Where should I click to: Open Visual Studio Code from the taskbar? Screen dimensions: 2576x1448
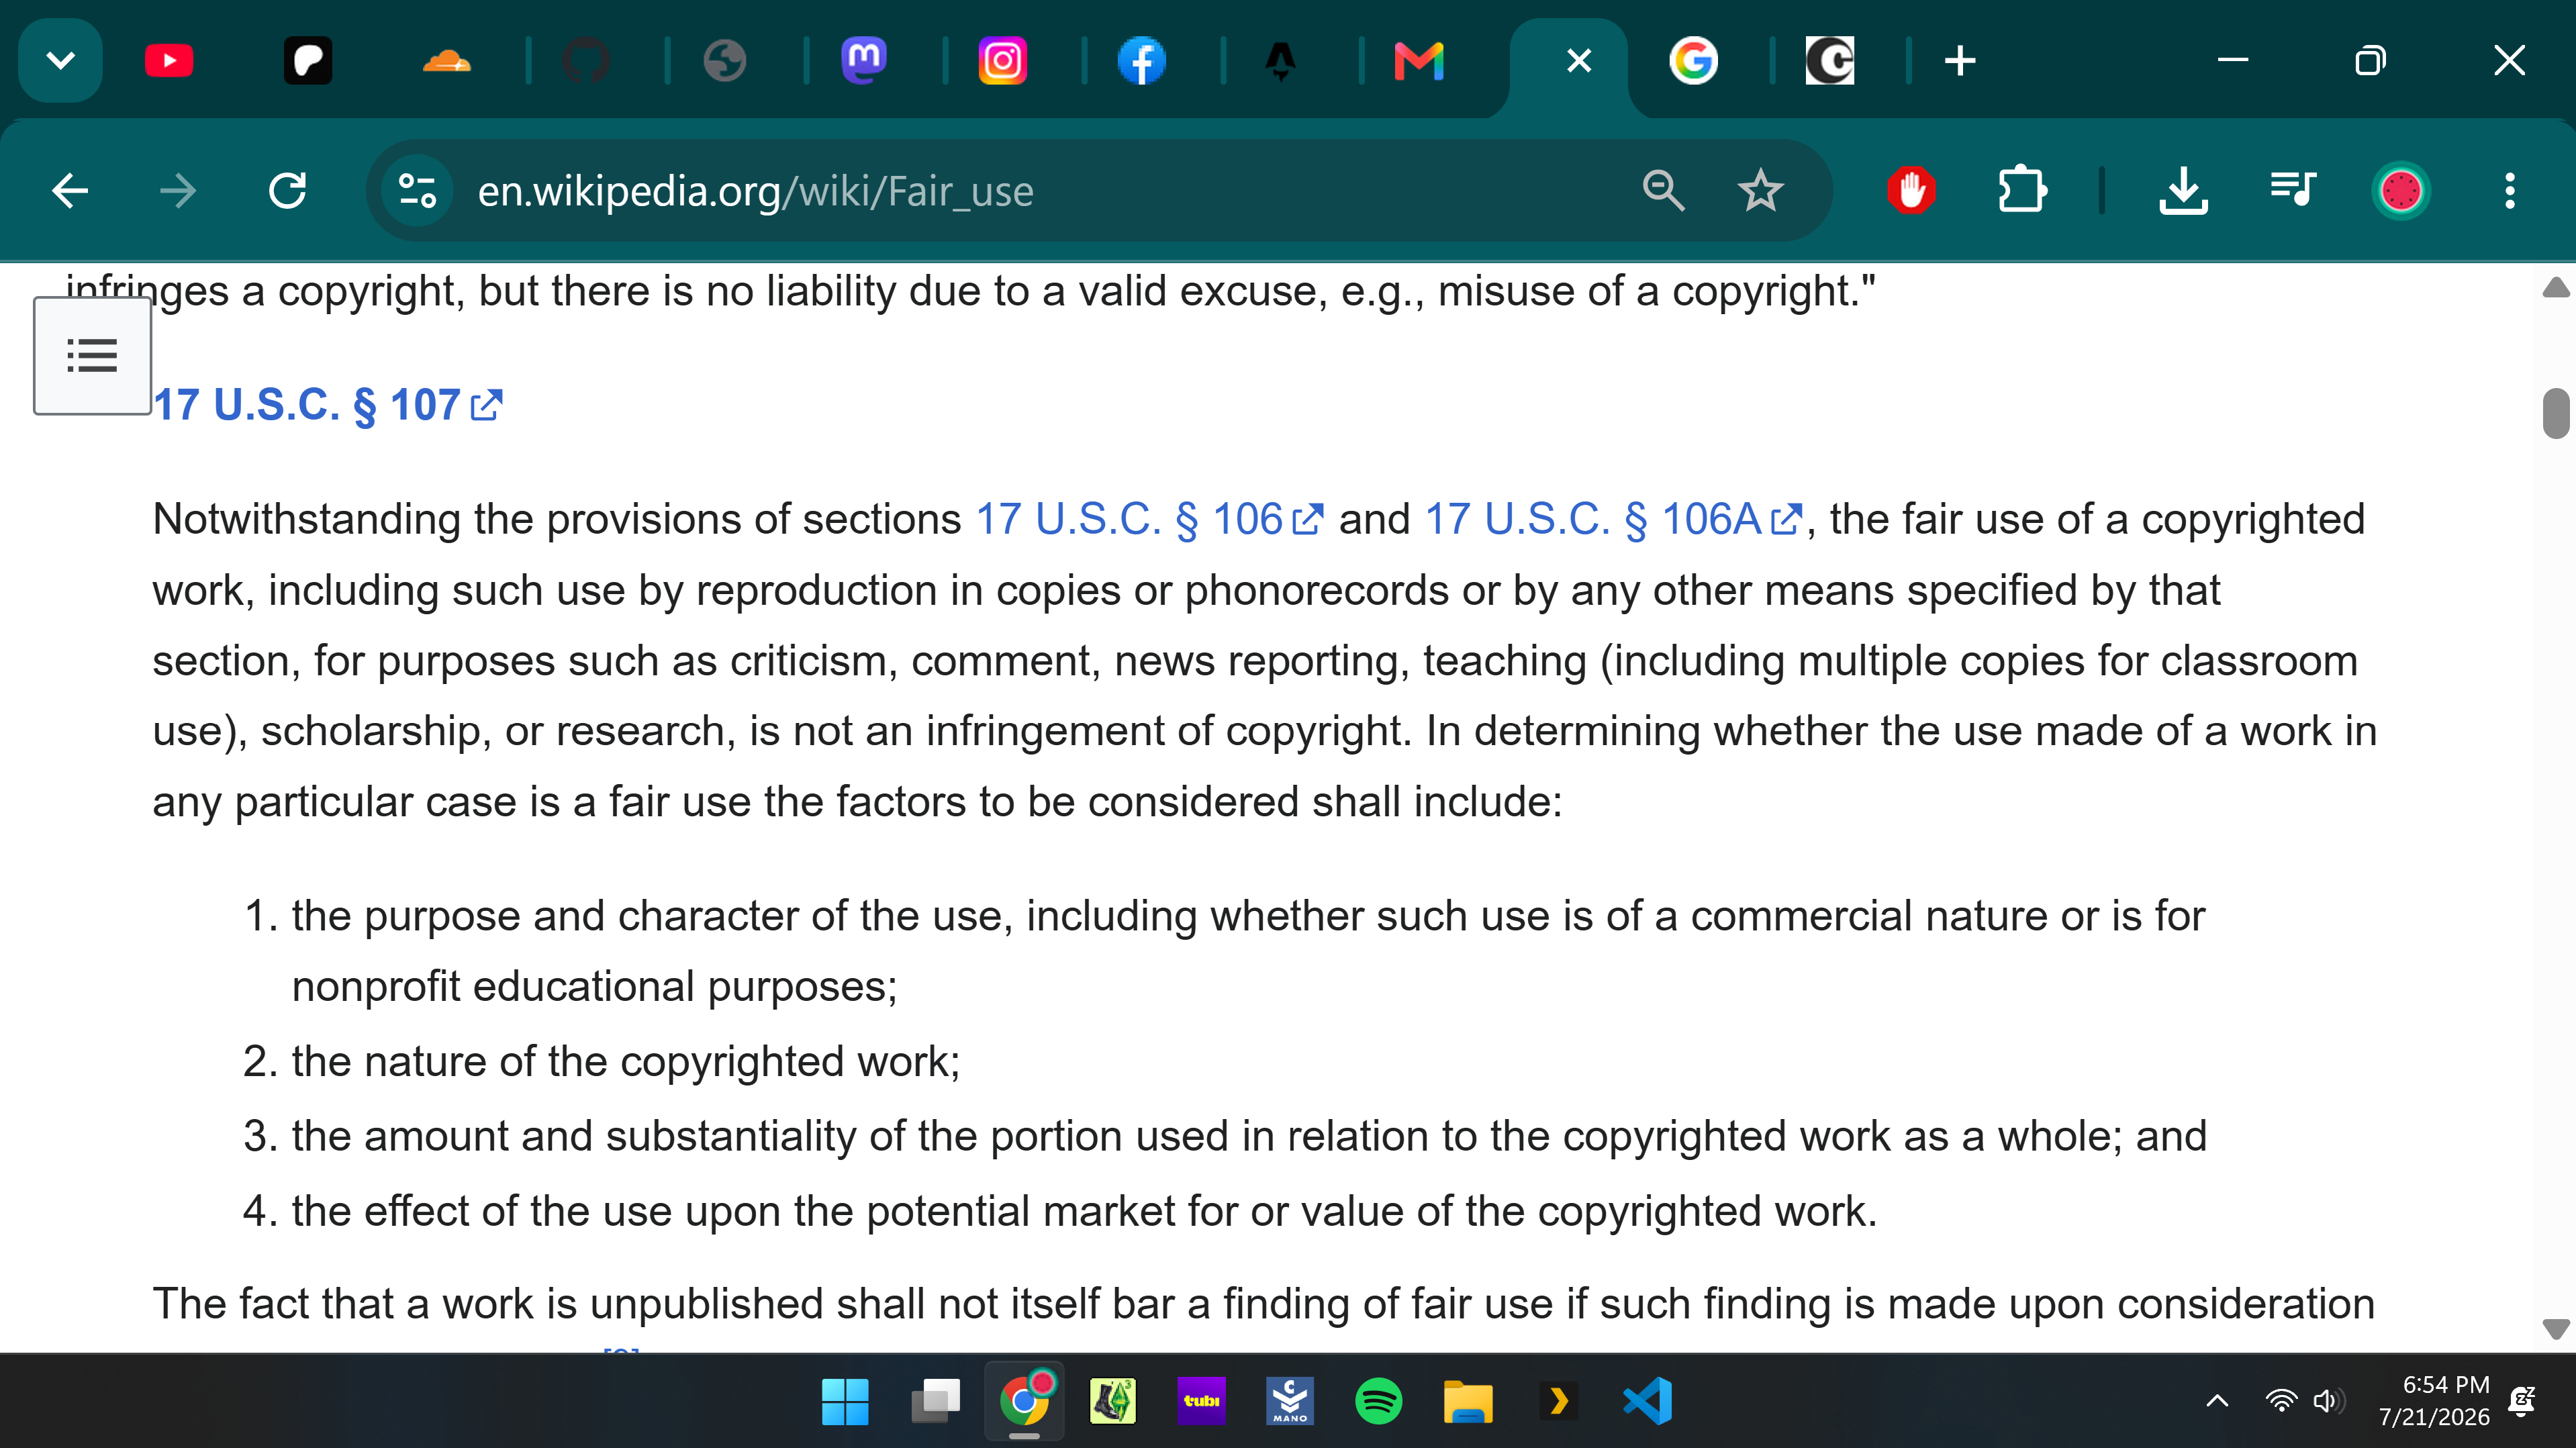pos(1646,1401)
